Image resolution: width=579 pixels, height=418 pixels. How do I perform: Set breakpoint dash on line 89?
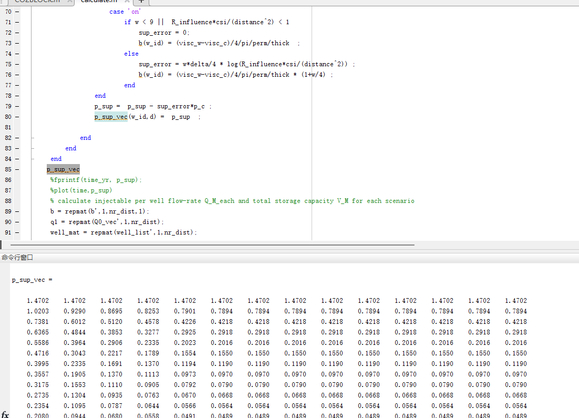[x=17, y=212]
